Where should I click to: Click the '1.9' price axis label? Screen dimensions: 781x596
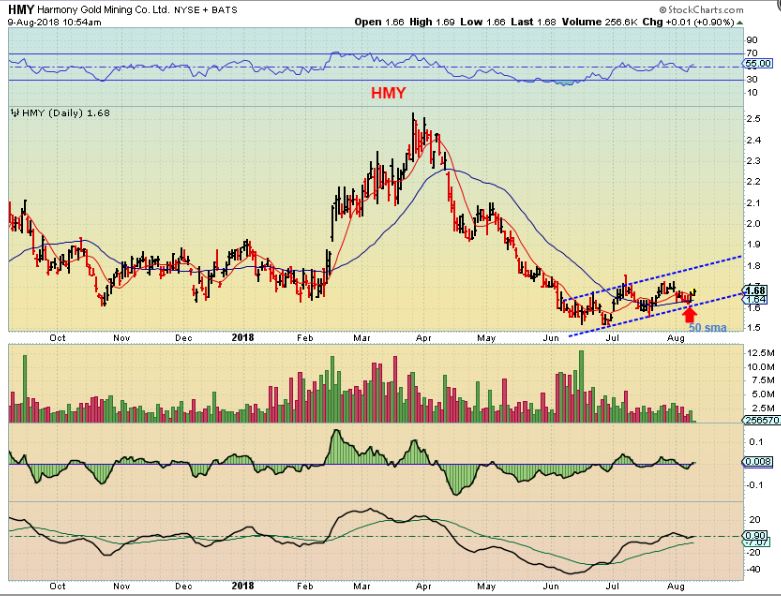(x=754, y=244)
